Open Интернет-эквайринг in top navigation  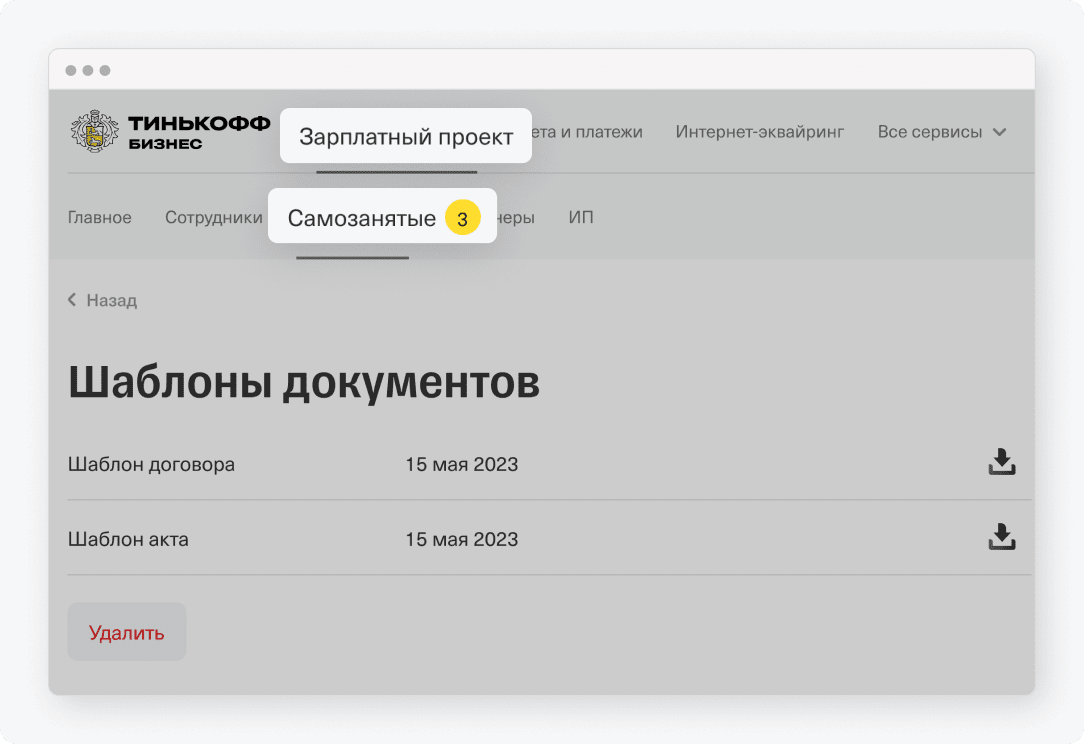click(x=760, y=131)
